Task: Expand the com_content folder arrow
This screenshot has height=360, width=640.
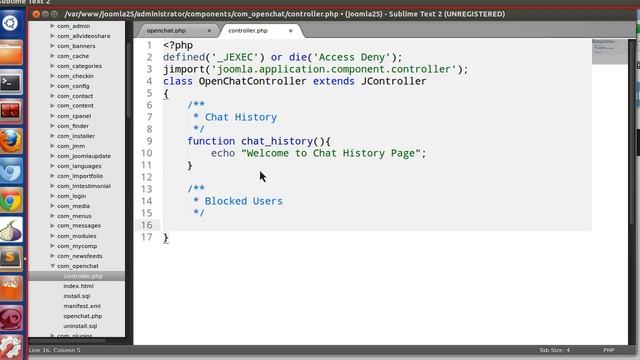Action: (52, 106)
